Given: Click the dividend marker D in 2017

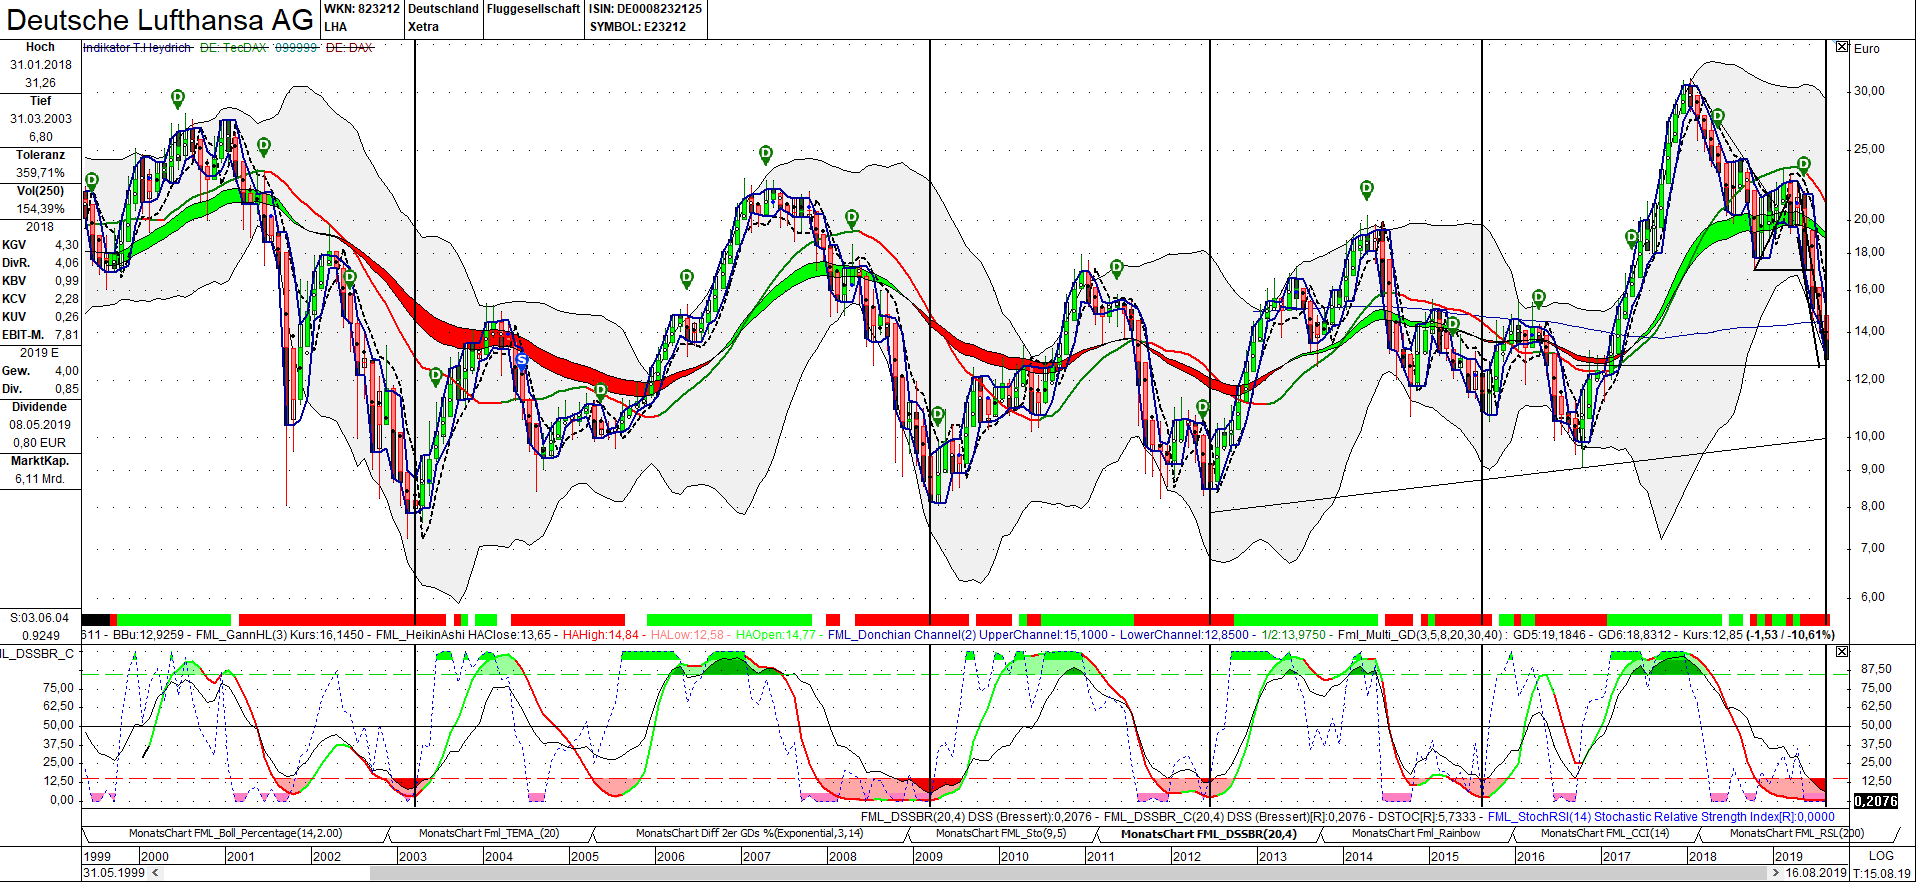Looking at the screenshot, I should pos(1632,238).
